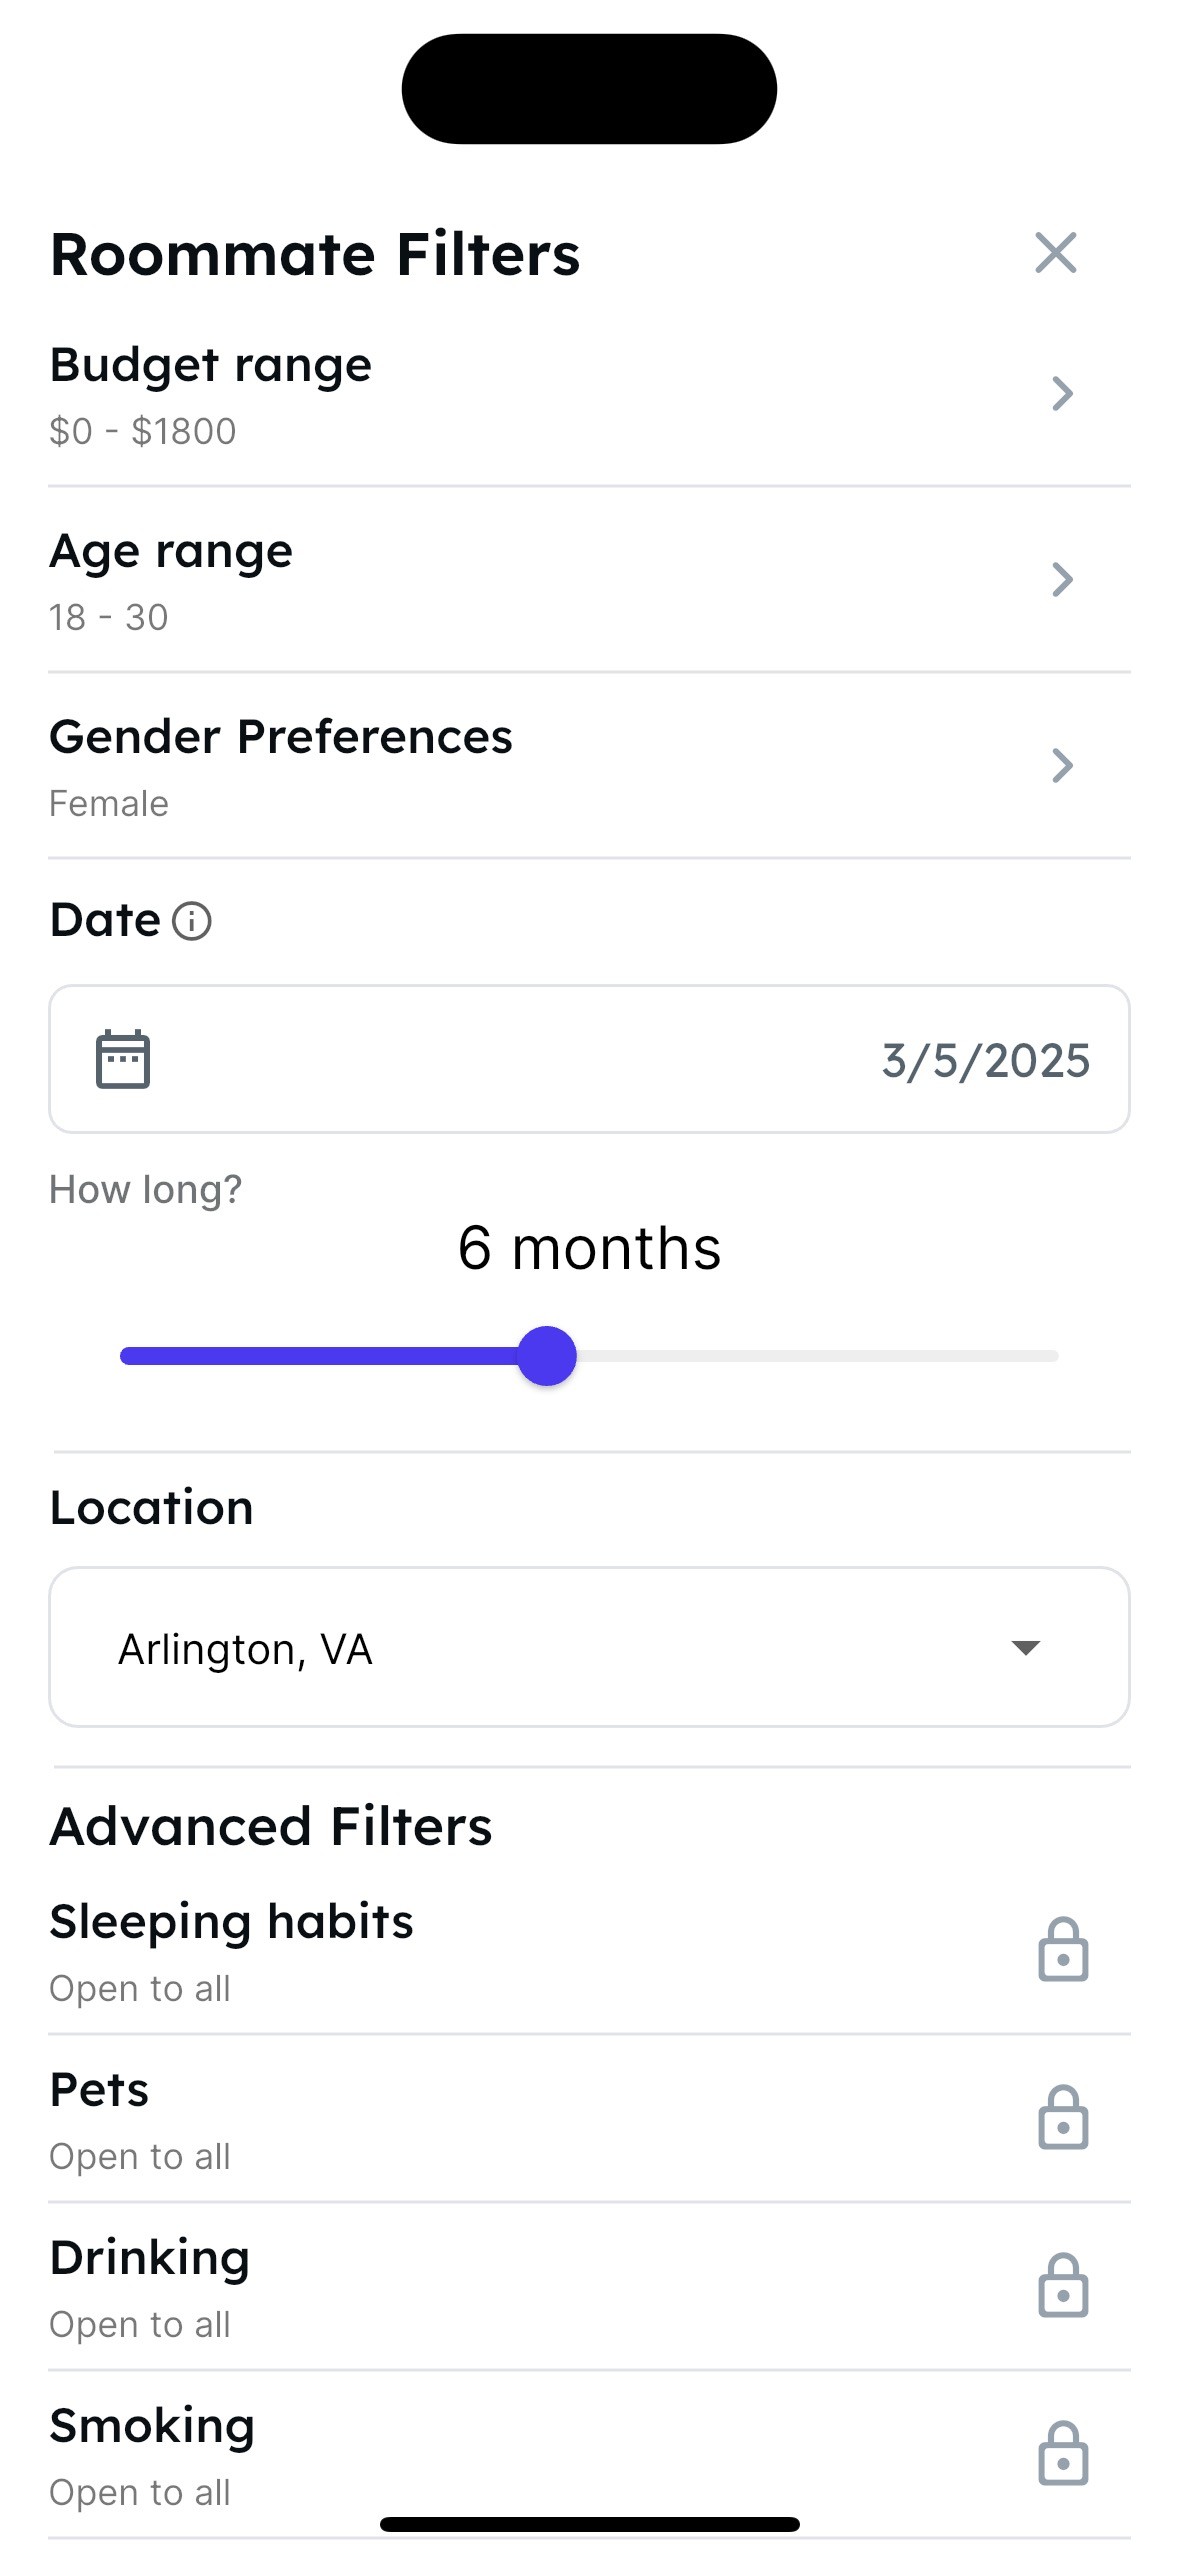Click the slider thumb on the duration bar
Screen dimensions: 1179x2556
click(546, 1355)
